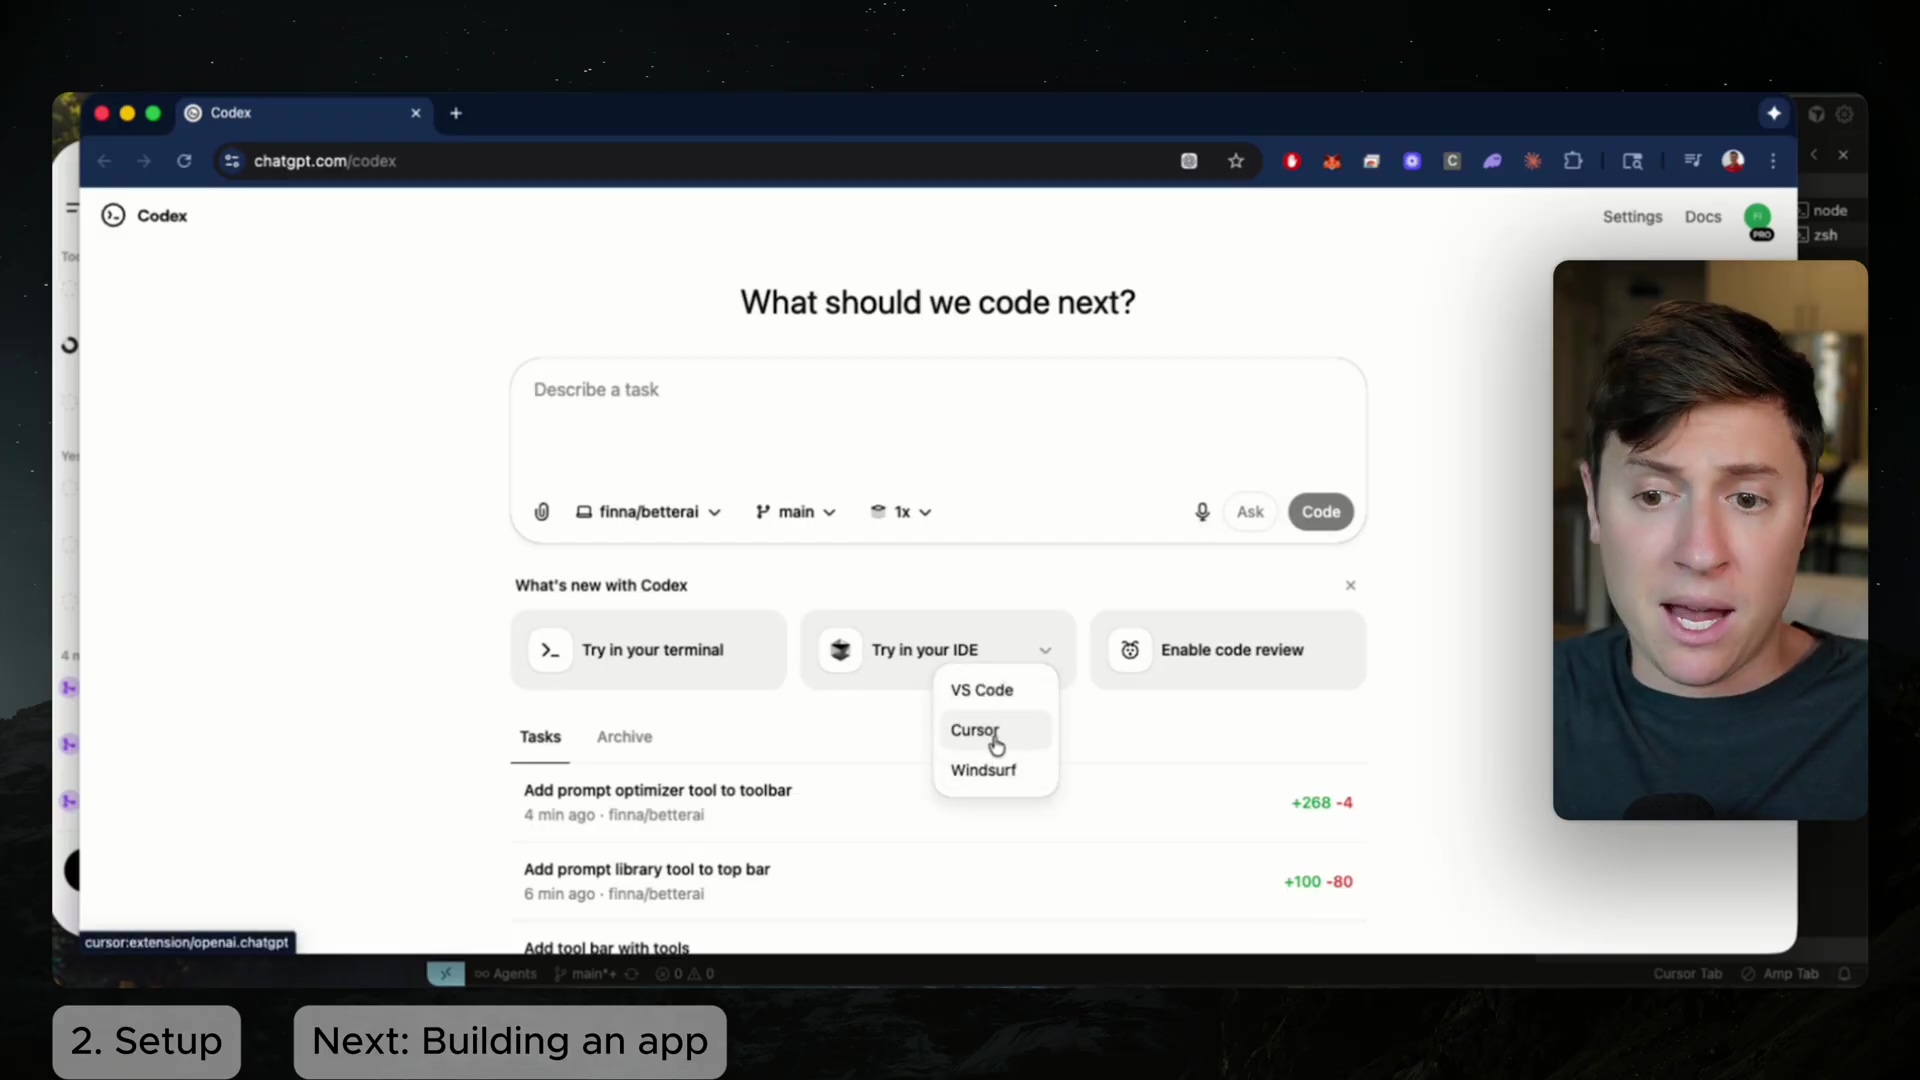
Task: Open task Add tool bar with tools
Action: [x=606, y=947]
